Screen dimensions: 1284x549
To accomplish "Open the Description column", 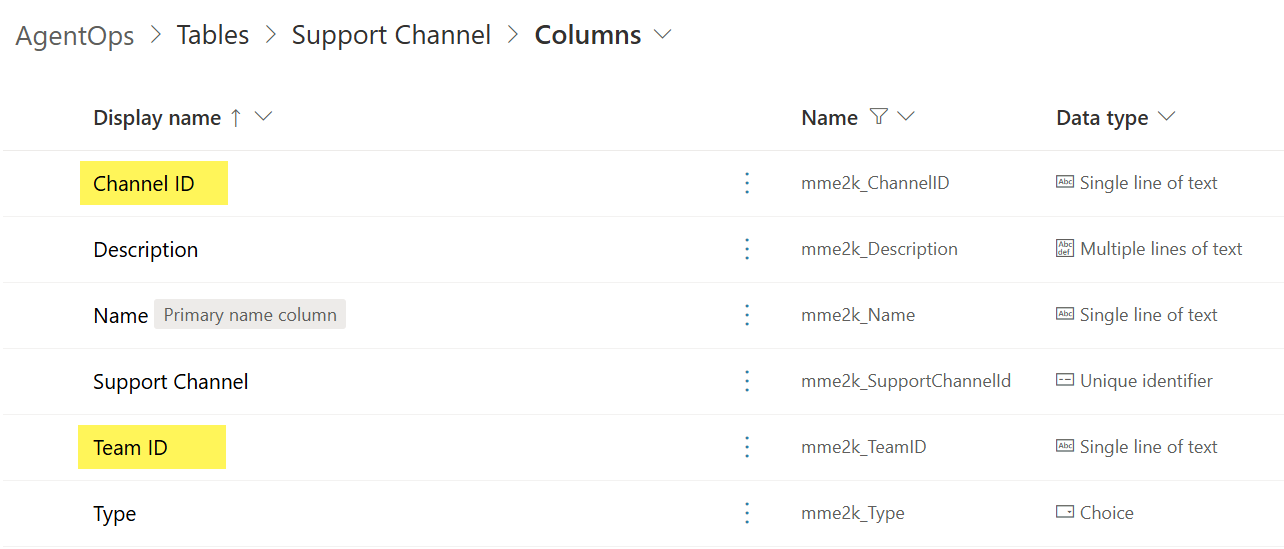I will click(x=145, y=250).
